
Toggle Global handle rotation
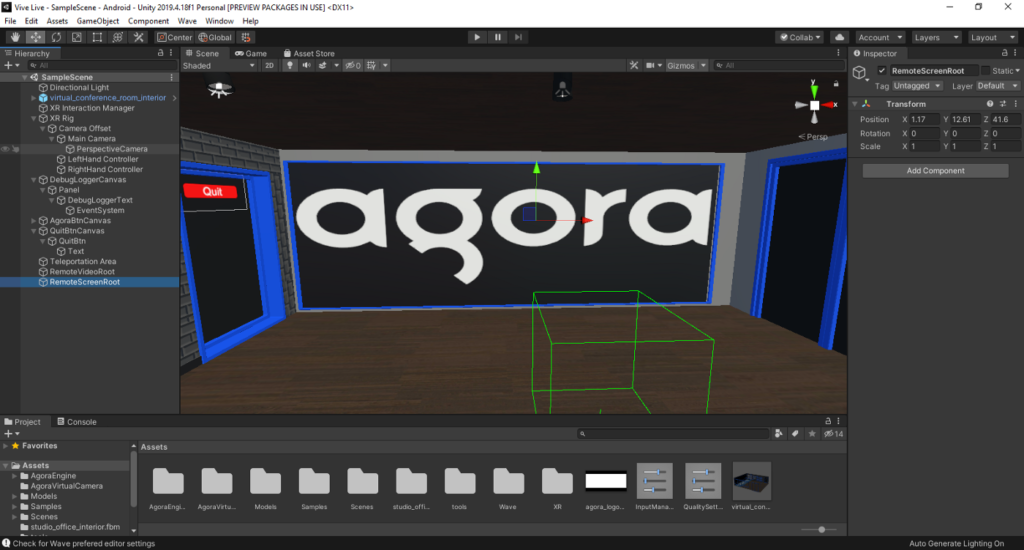tap(216, 37)
